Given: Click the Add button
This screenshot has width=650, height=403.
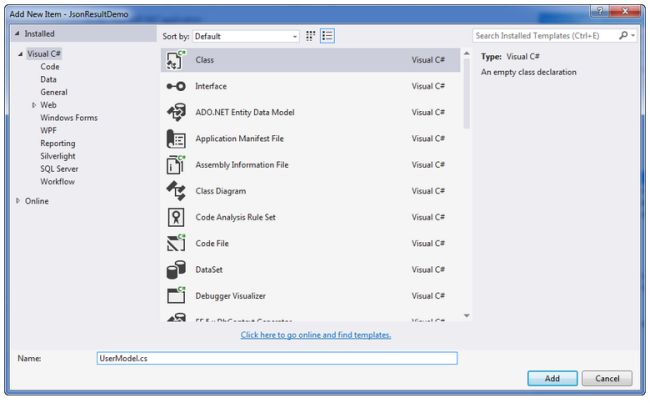Looking at the screenshot, I should pos(552,378).
